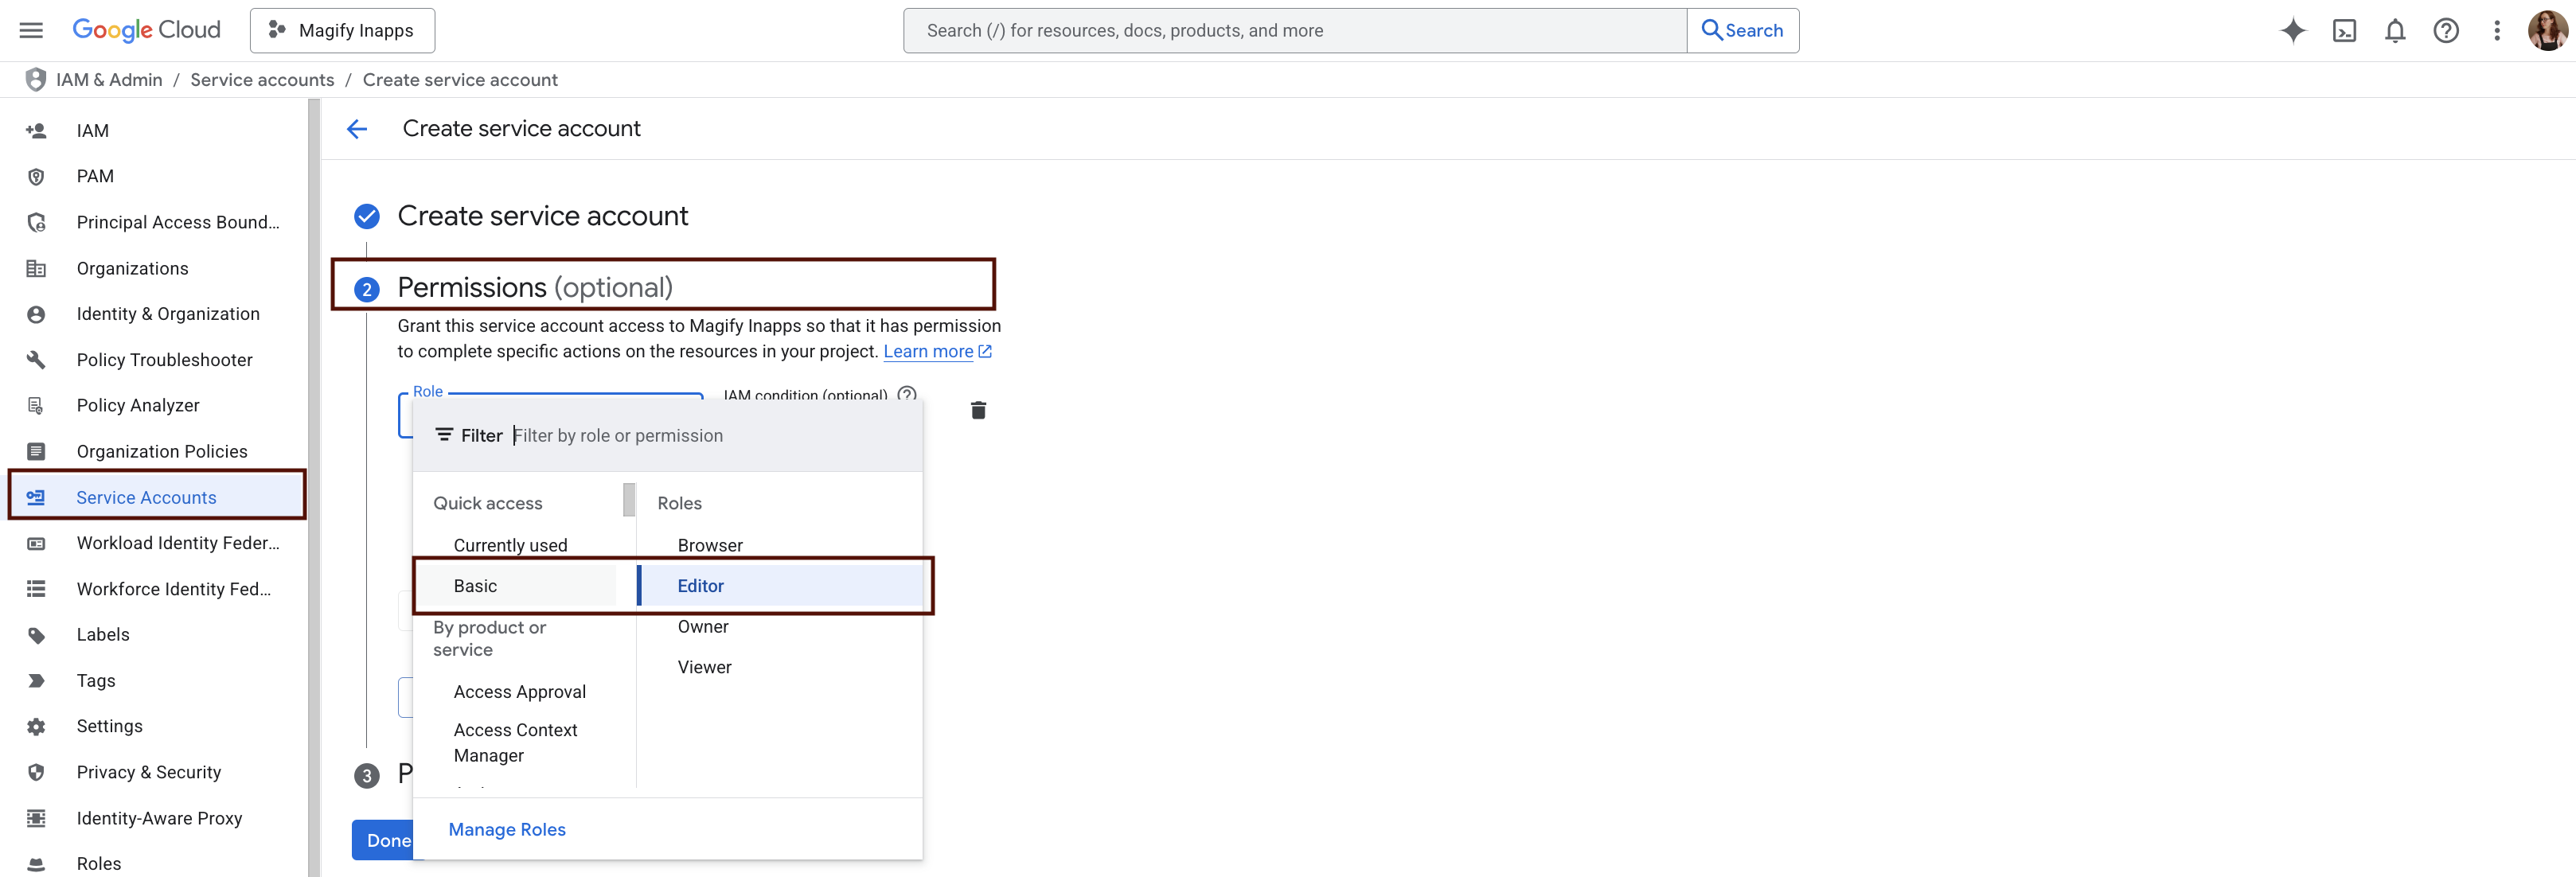Click the Labels tag icon in sidebar
Screen dimensions: 2576x877
click(x=36, y=634)
